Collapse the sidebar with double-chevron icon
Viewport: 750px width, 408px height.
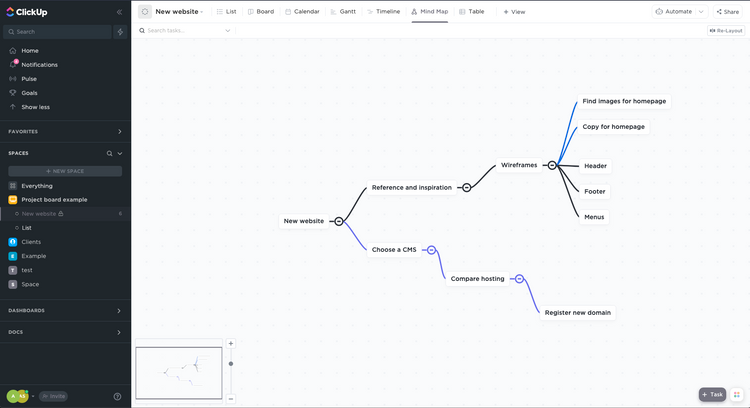(119, 12)
